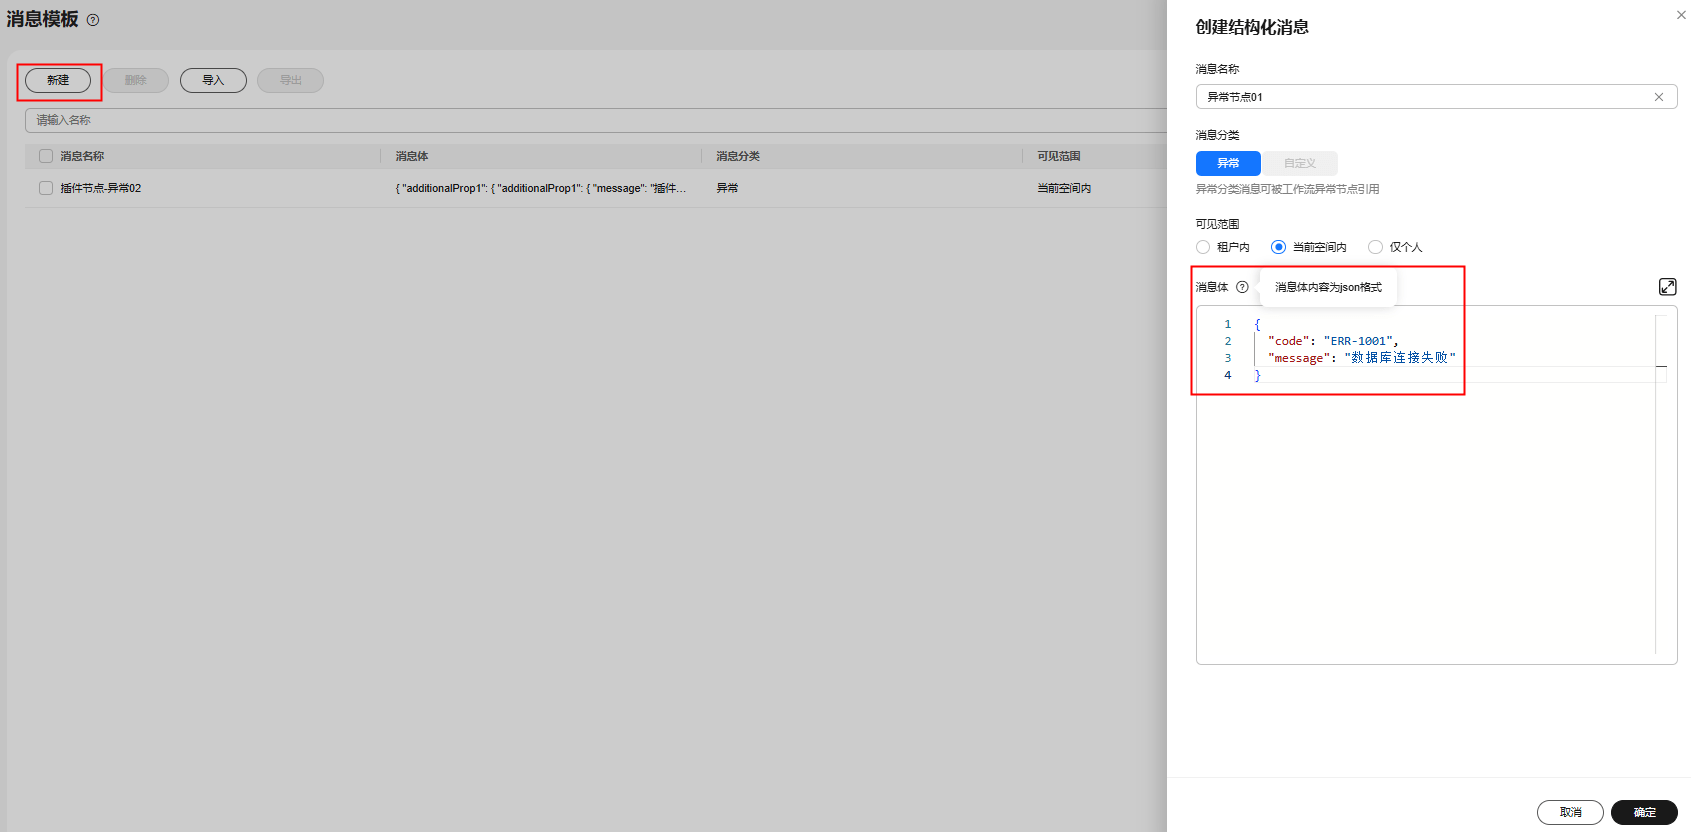The width and height of the screenshot is (1691, 832).
Task: Click the 删除 button
Action: point(136,80)
